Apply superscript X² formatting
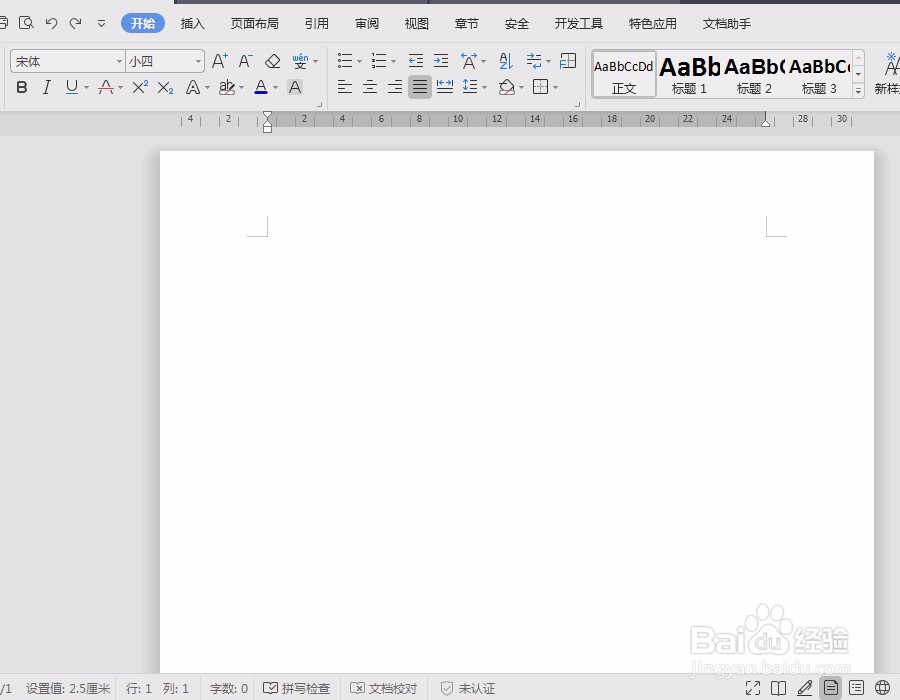The height and width of the screenshot is (700, 900). point(140,87)
